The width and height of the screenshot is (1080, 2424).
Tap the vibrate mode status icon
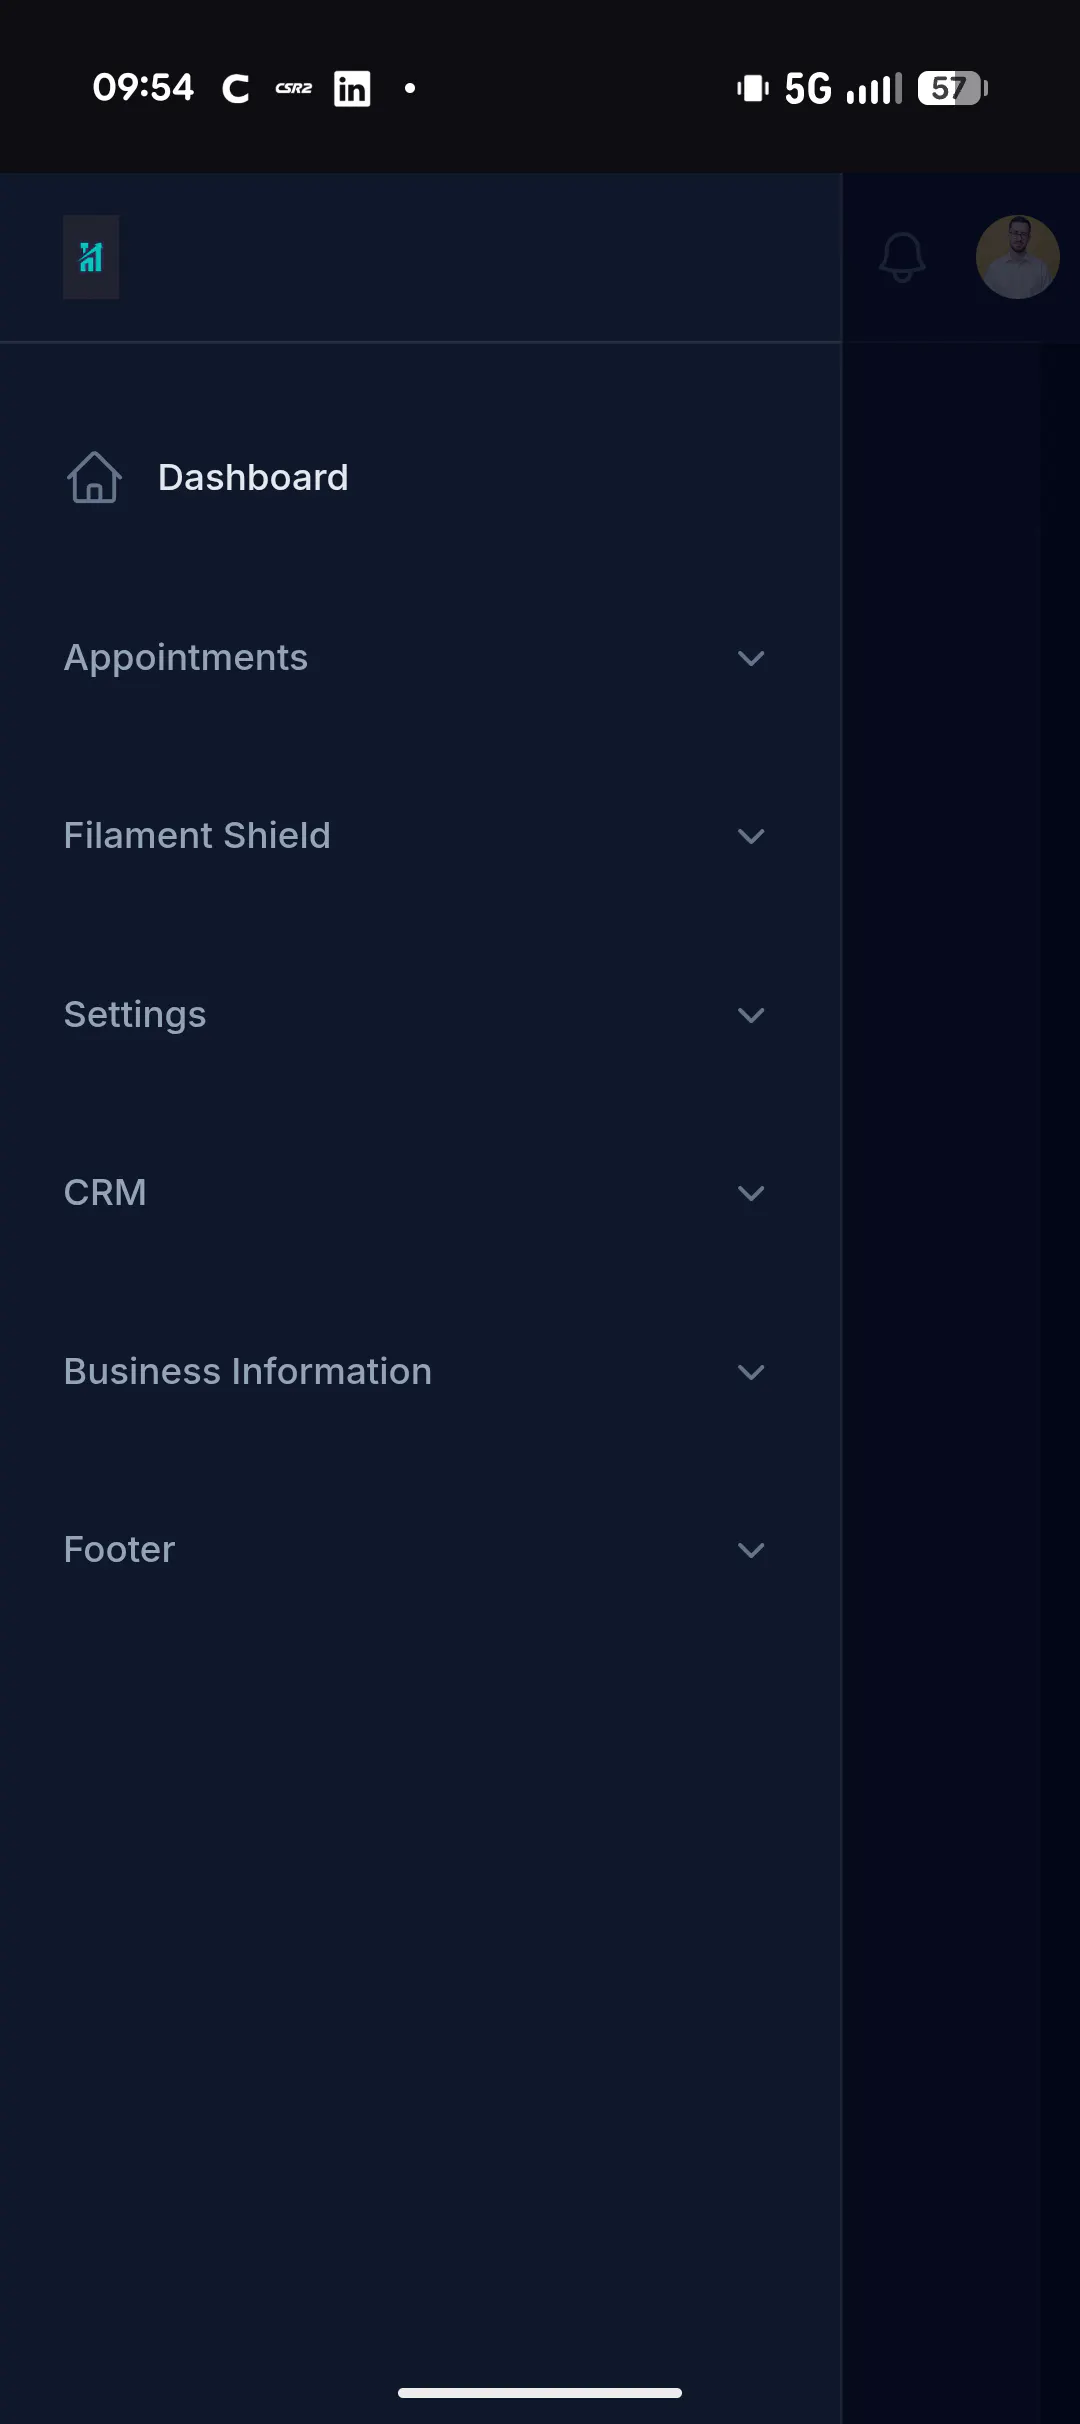[752, 89]
